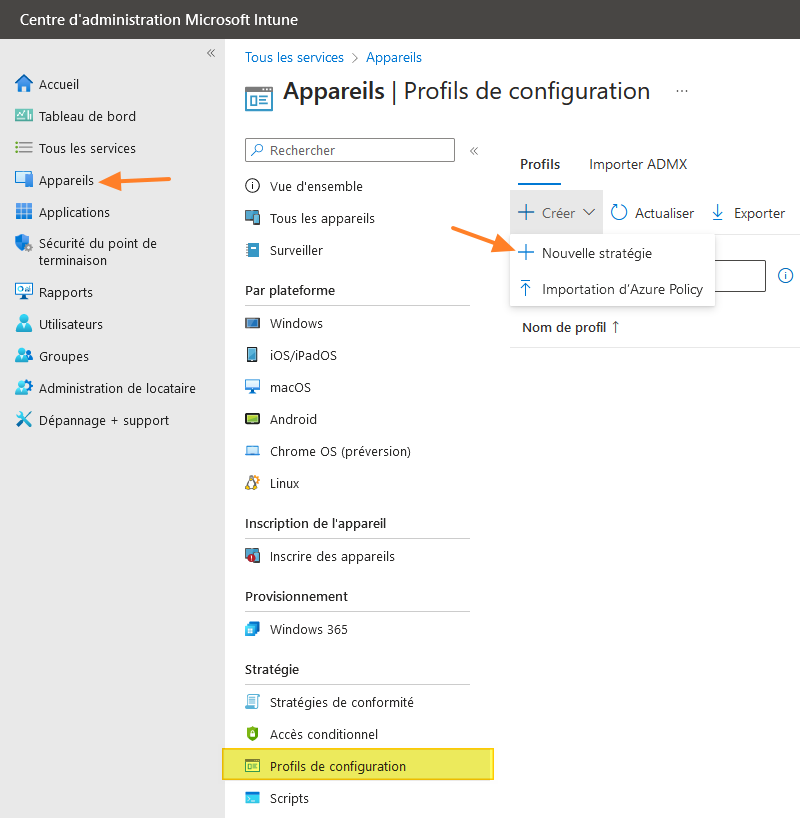Select Importation d'Azure Policy option
The width and height of the screenshot is (800, 818).
(x=622, y=289)
